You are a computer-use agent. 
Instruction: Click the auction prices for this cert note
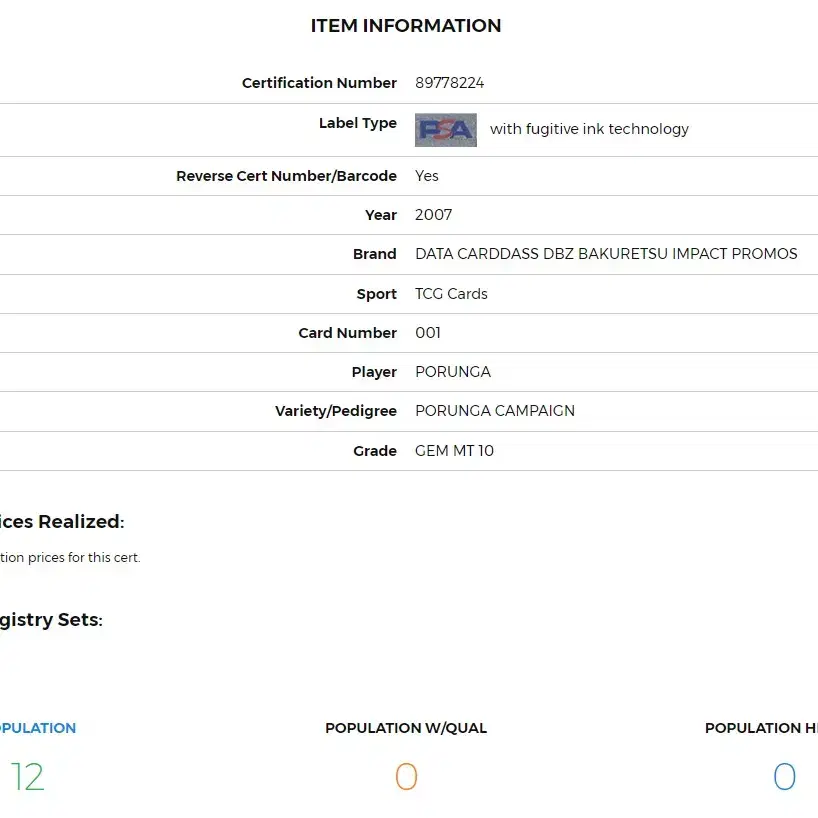point(70,558)
